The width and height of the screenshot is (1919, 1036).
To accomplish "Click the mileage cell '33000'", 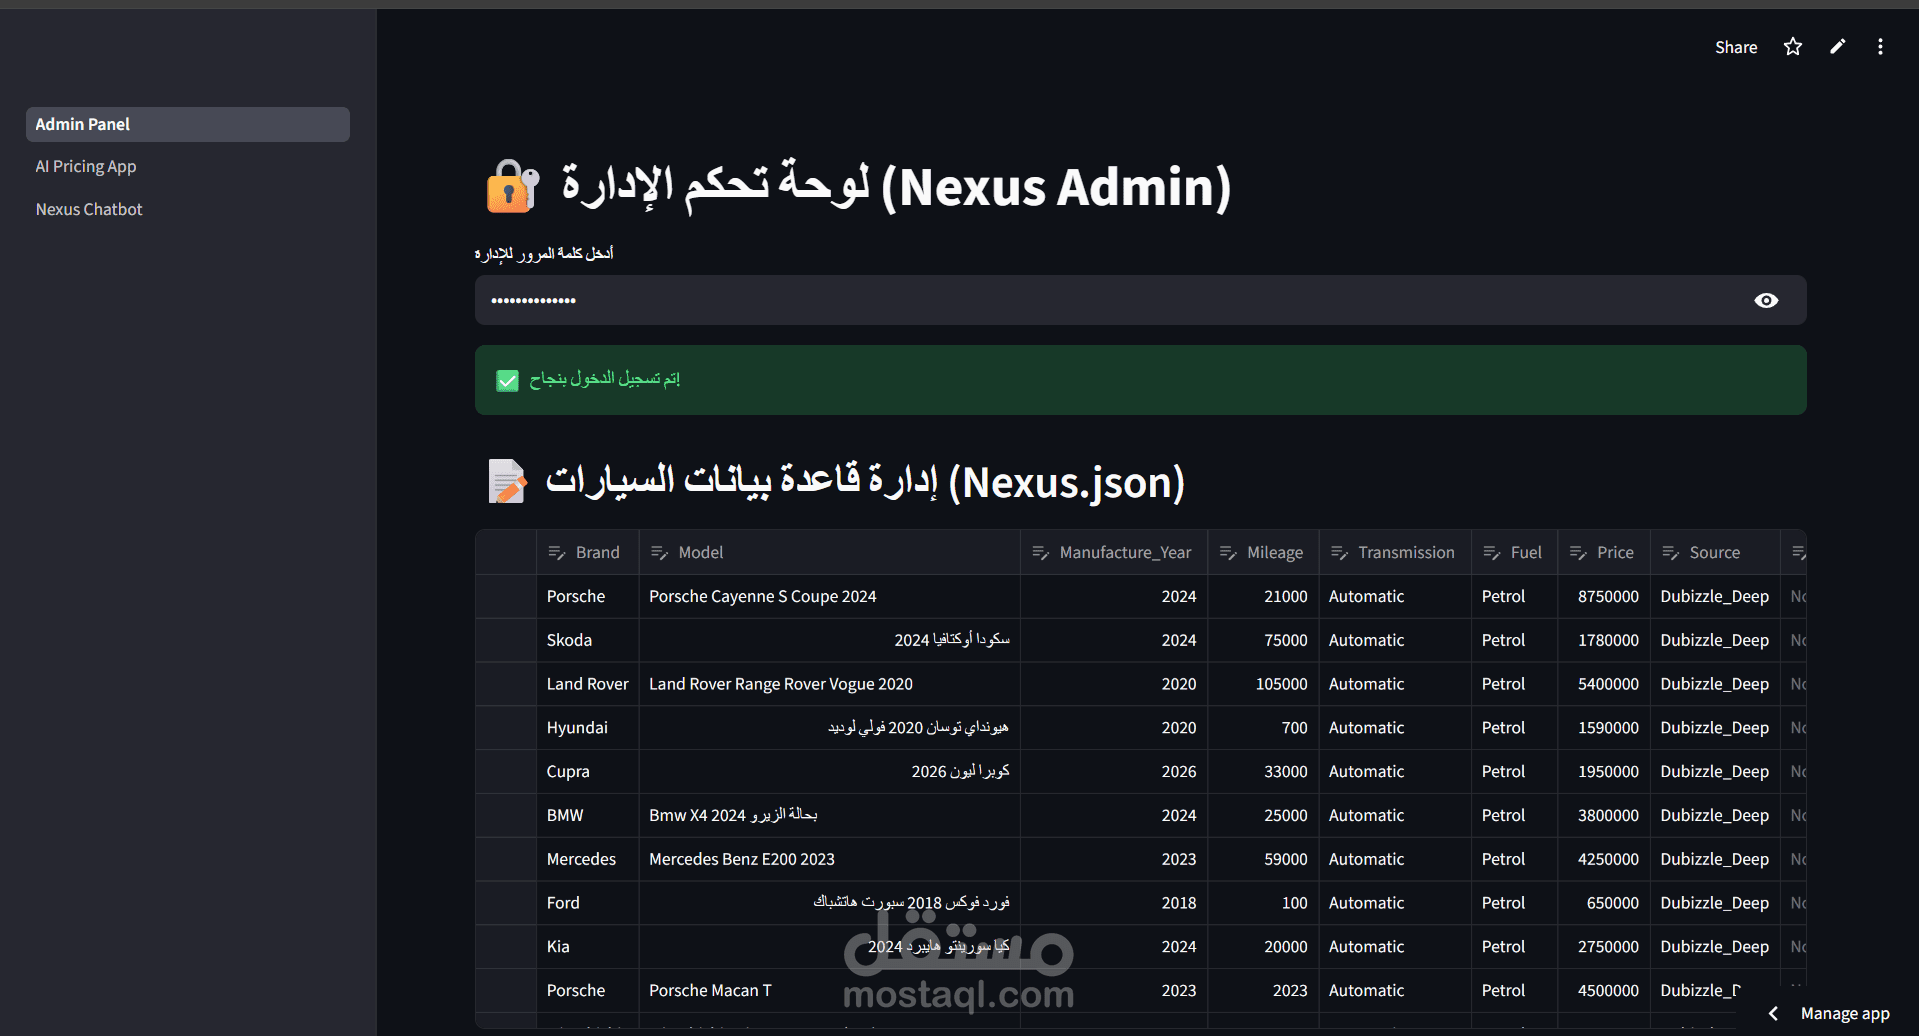I will tap(1264, 772).
